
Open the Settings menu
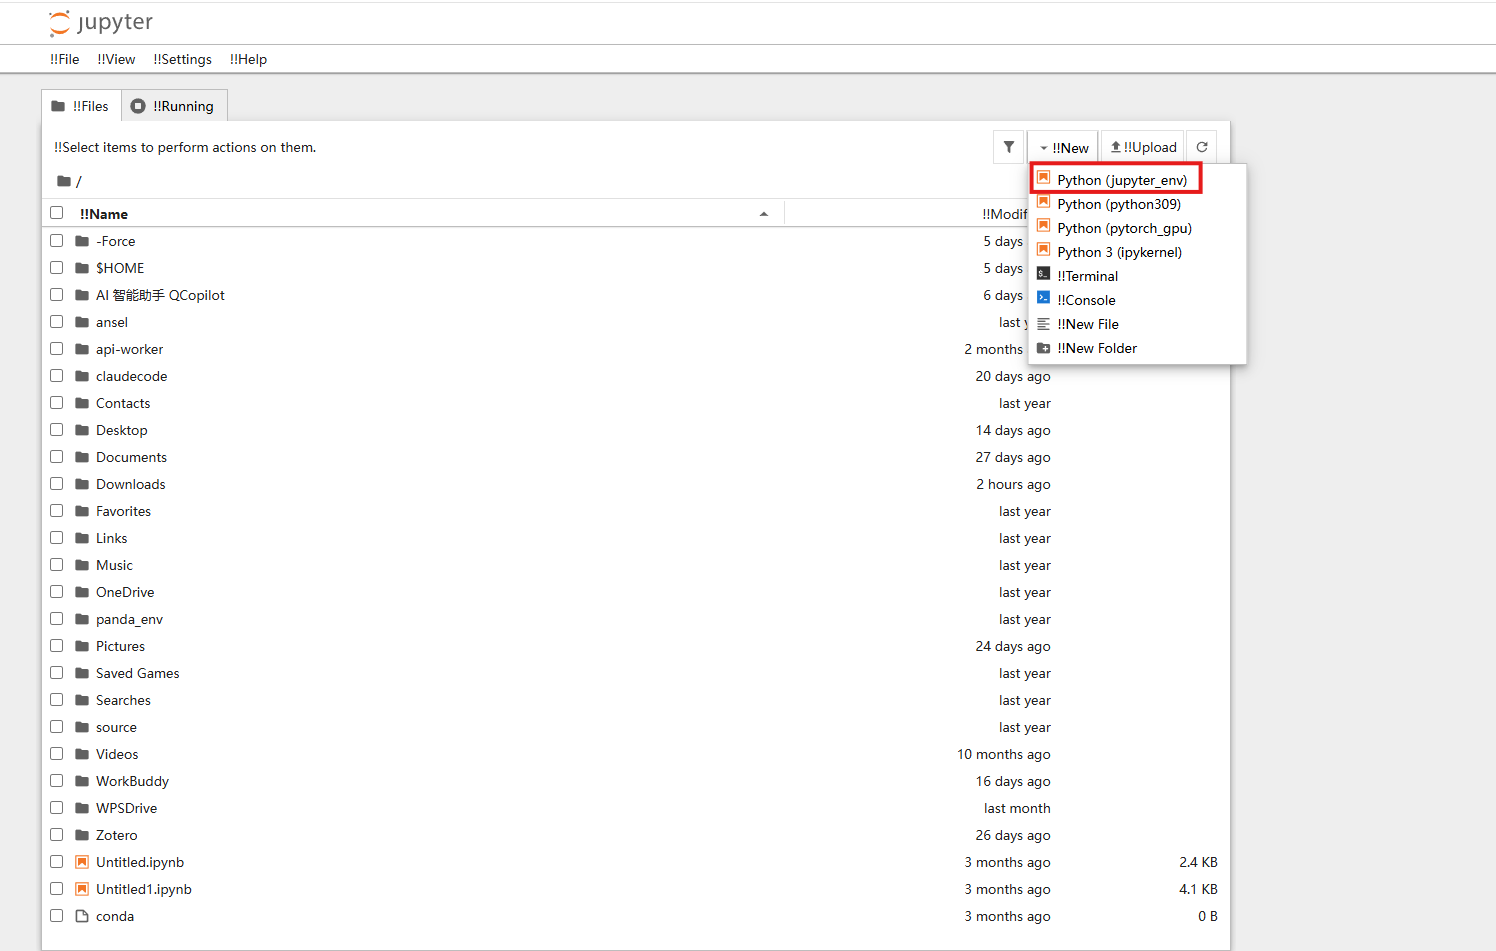(x=182, y=59)
